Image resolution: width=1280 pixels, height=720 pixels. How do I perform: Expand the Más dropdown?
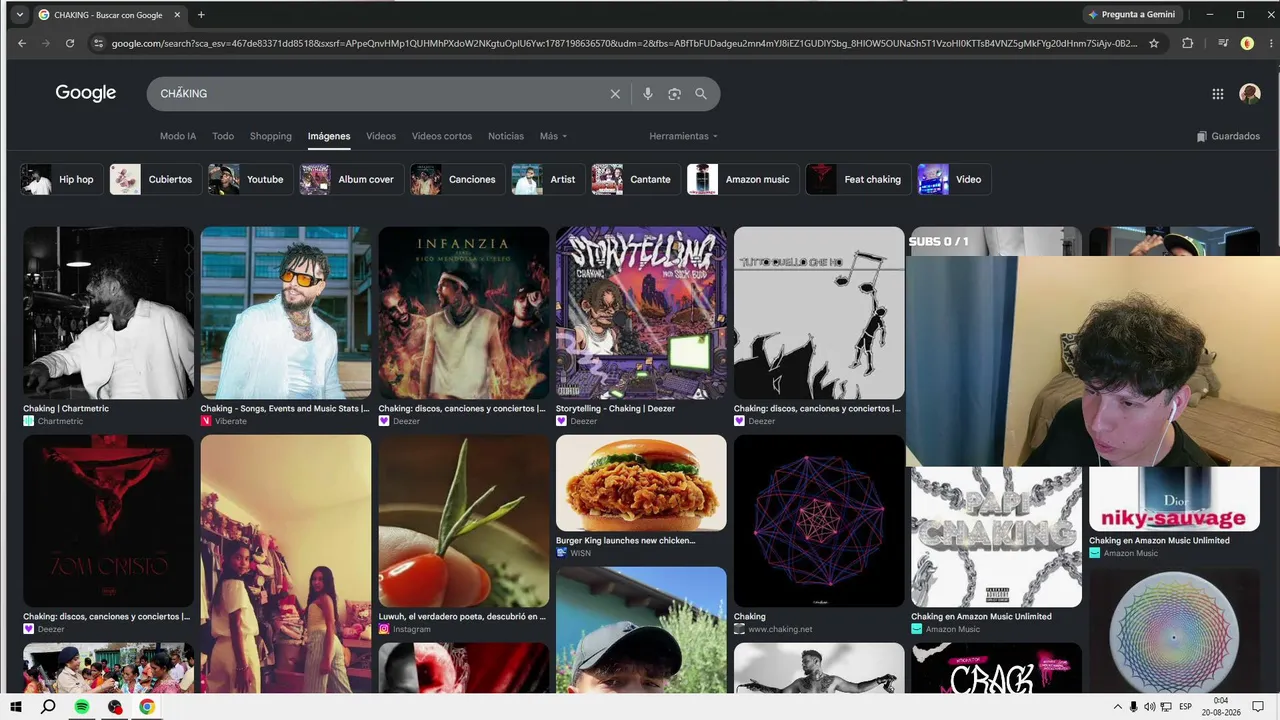point(554,136)
